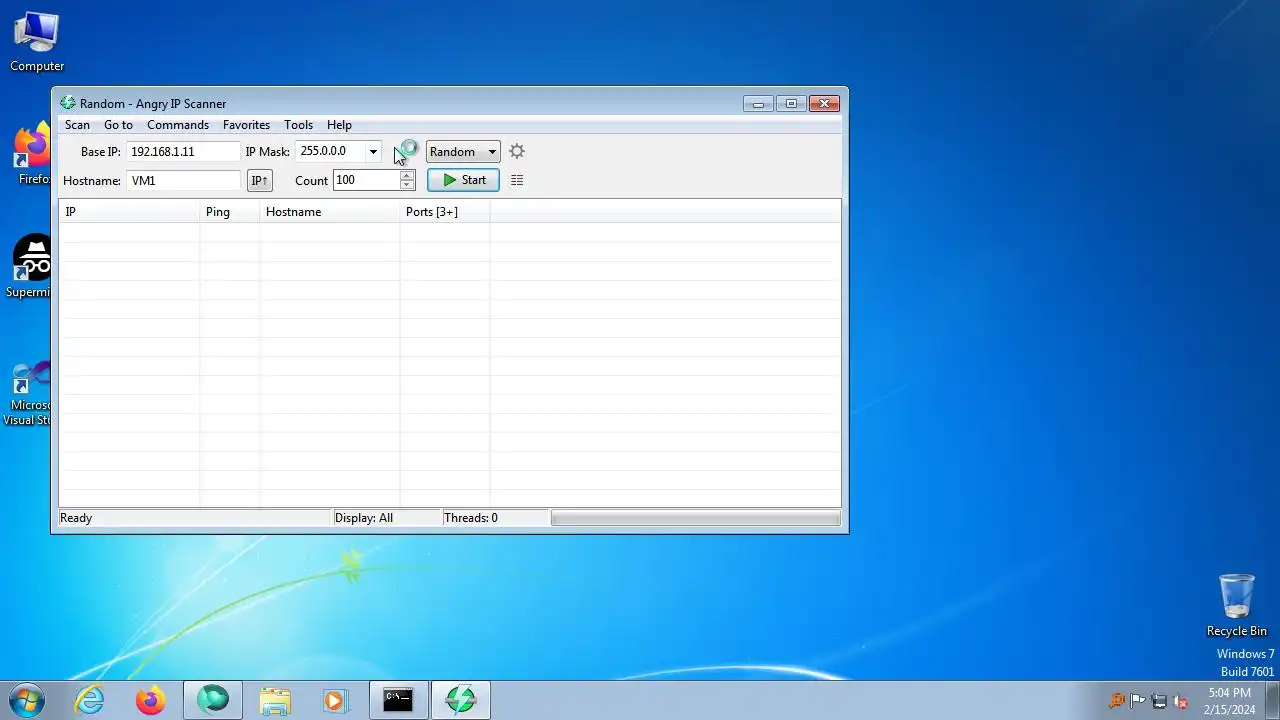Focus the Count number field
This screenshot has height=720, width=1280.
366,180
